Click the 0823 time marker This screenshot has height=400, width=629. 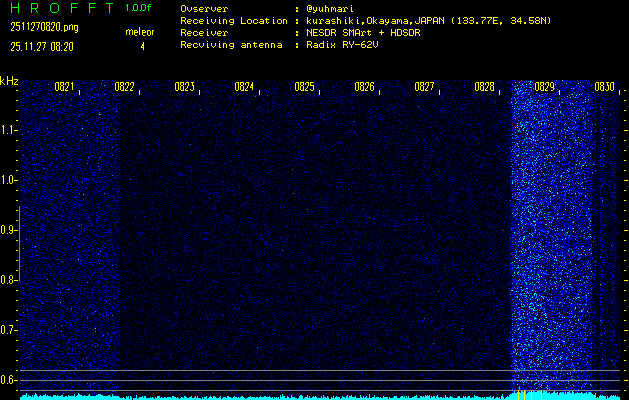pos(185,87)
